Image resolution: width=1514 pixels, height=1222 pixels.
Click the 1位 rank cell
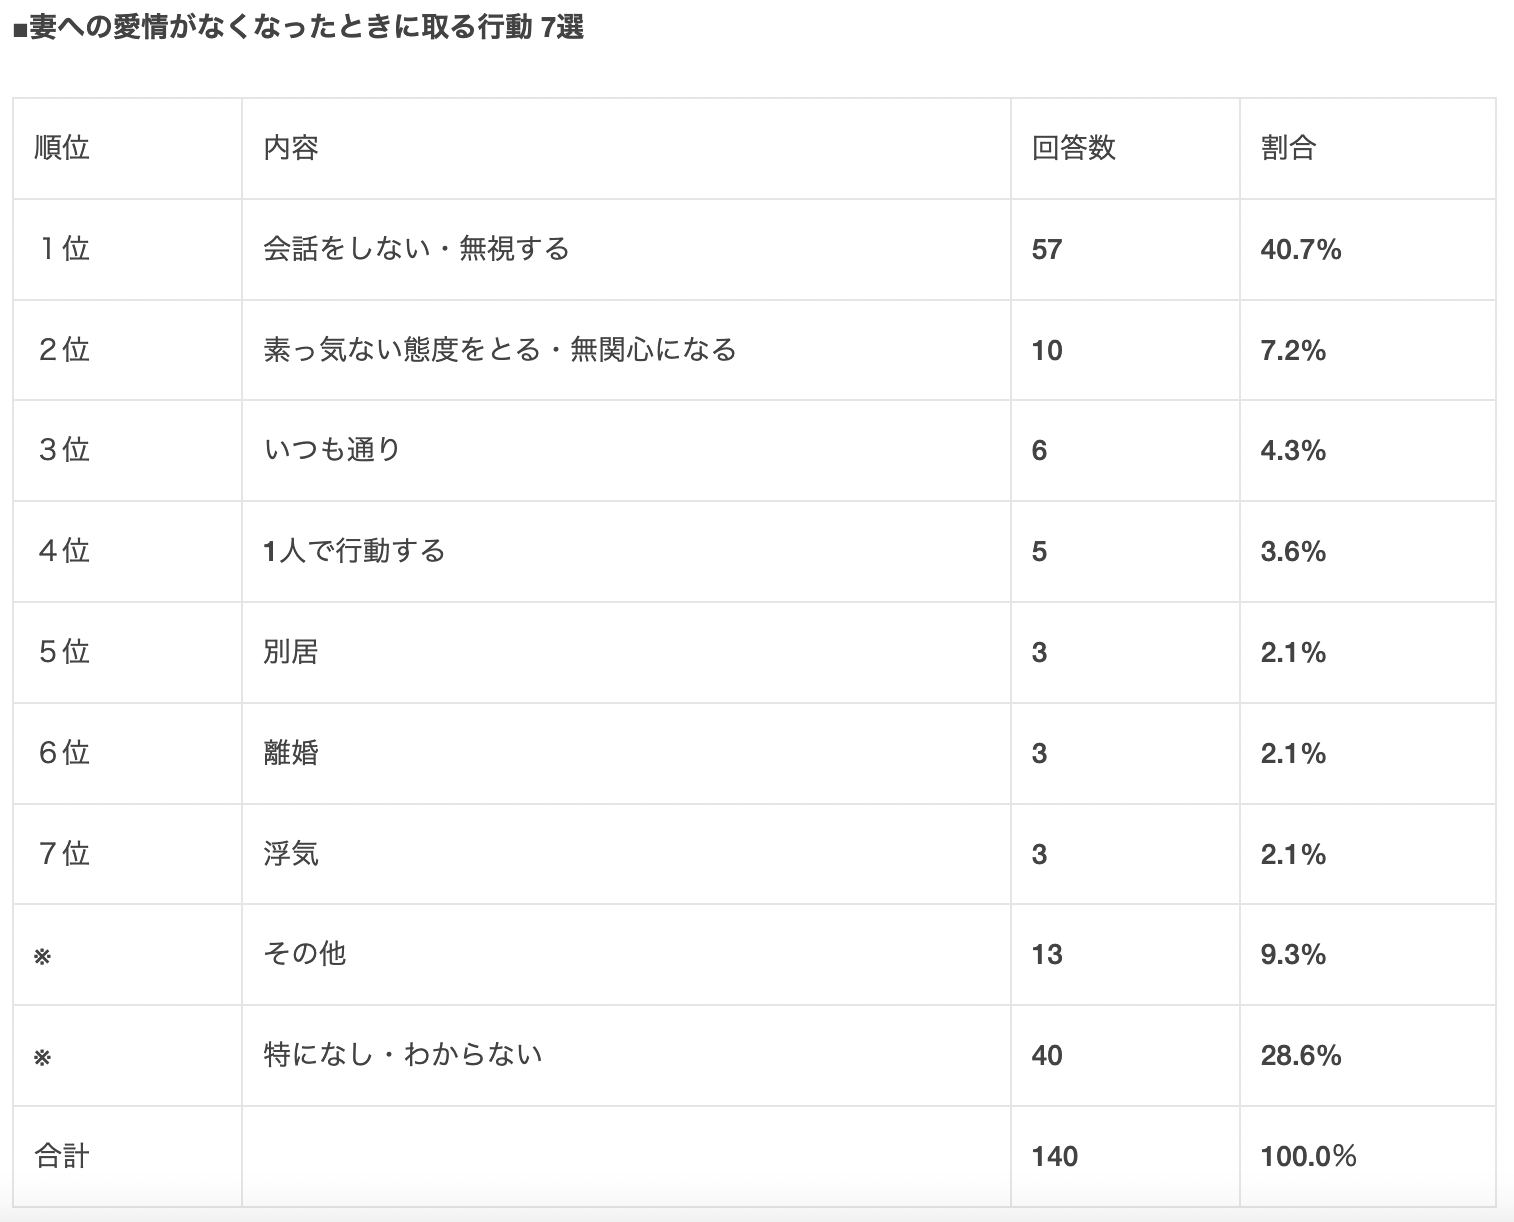click(64, 248)
